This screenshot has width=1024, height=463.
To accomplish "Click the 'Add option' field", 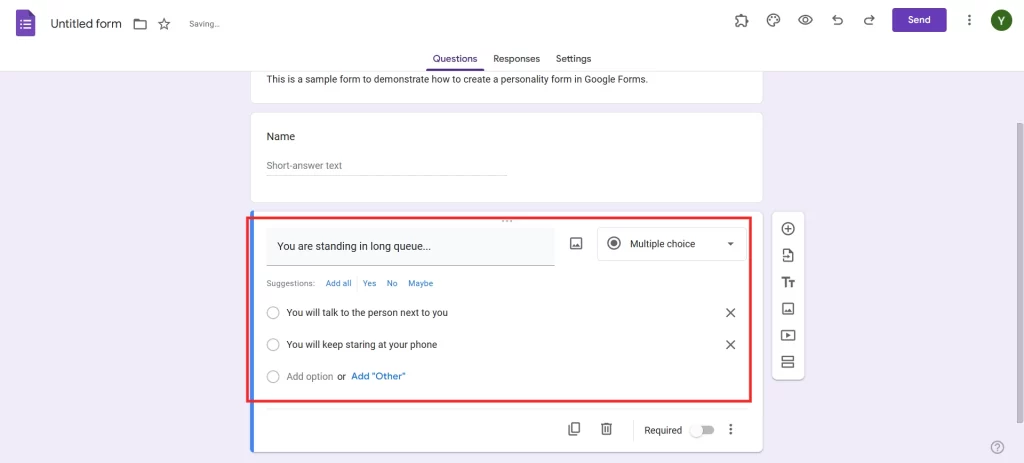I will pos(310,377).
